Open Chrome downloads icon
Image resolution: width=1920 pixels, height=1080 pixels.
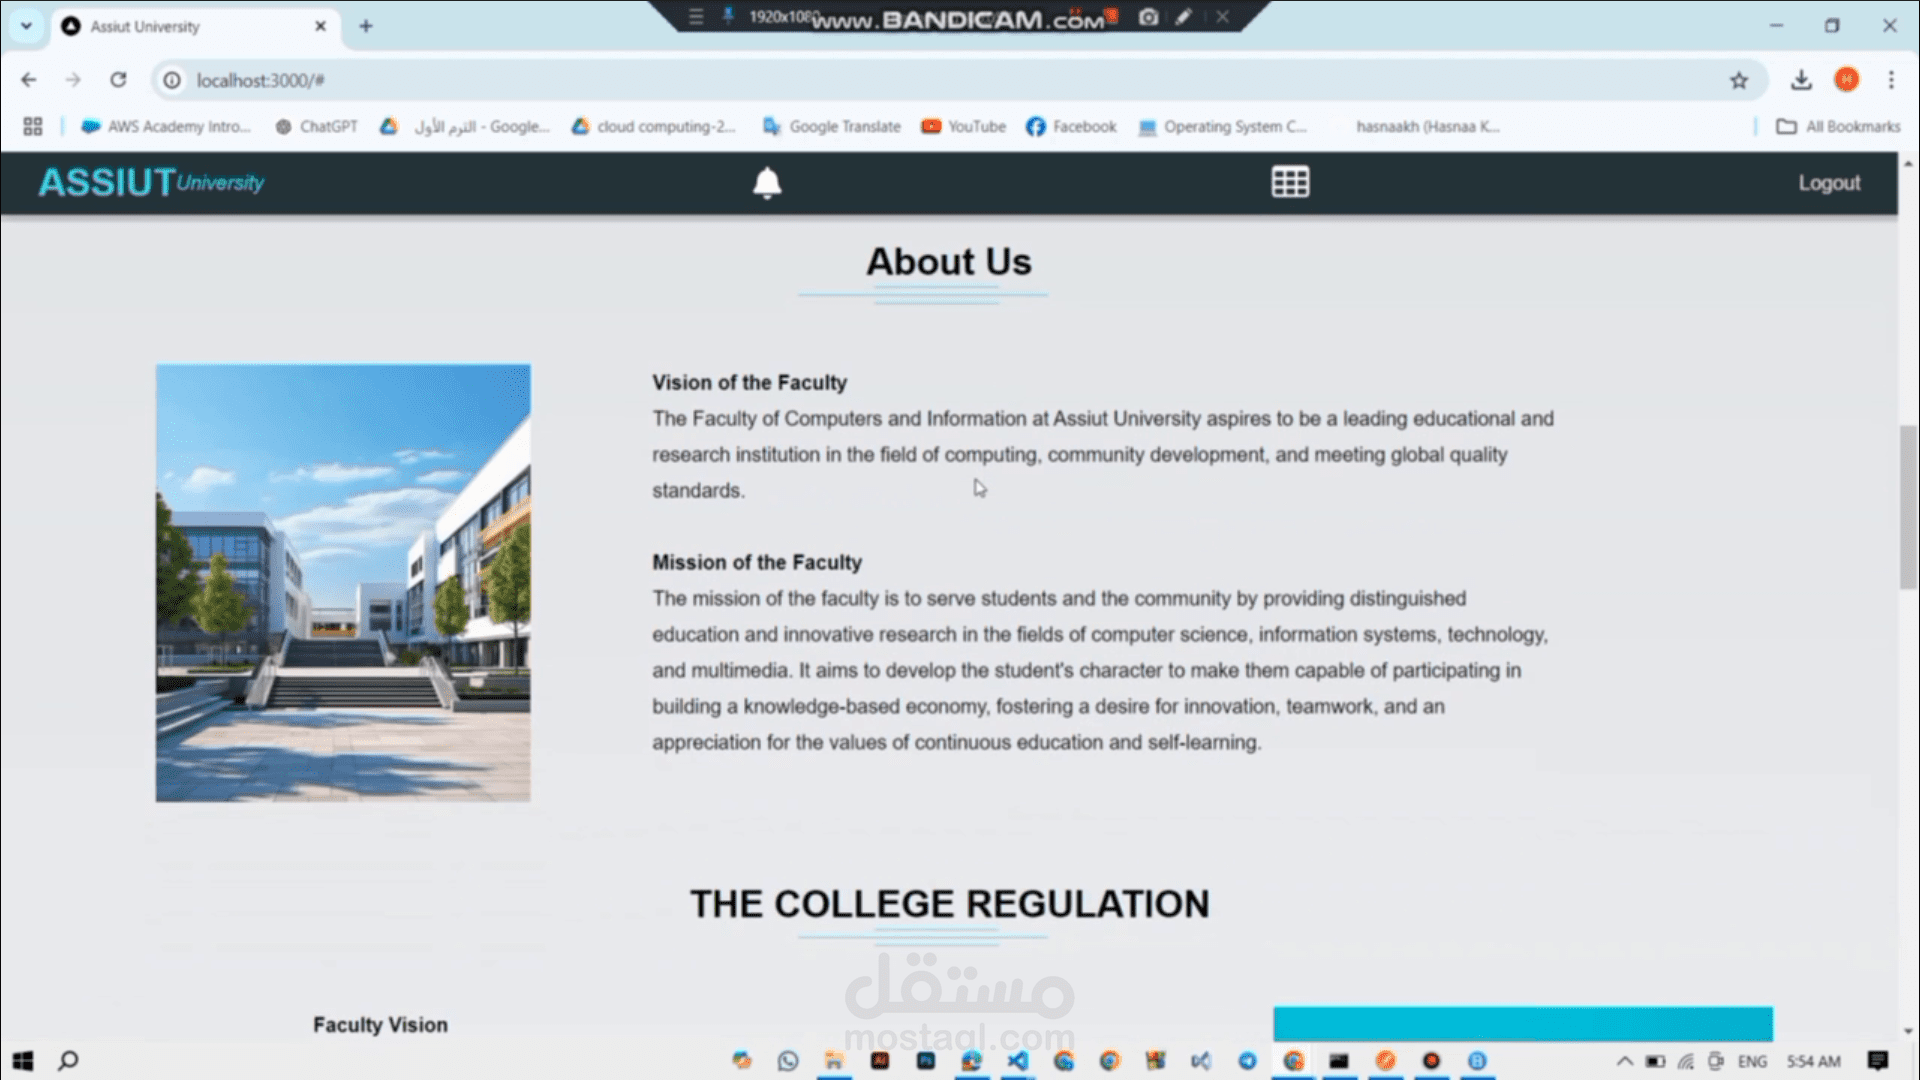pyautogui.click(x=1801, y=80)
